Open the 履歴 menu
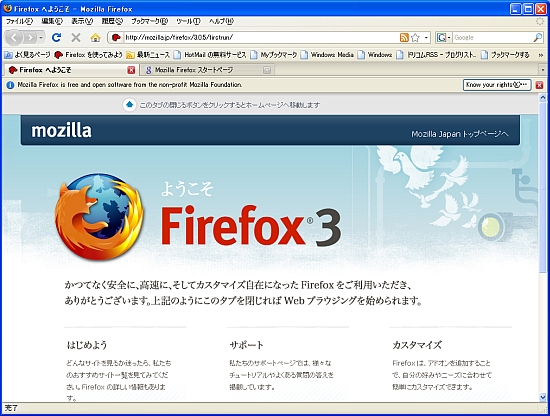Image resolution: width=550 pixels, height=416 pixels. pos(112,21)
